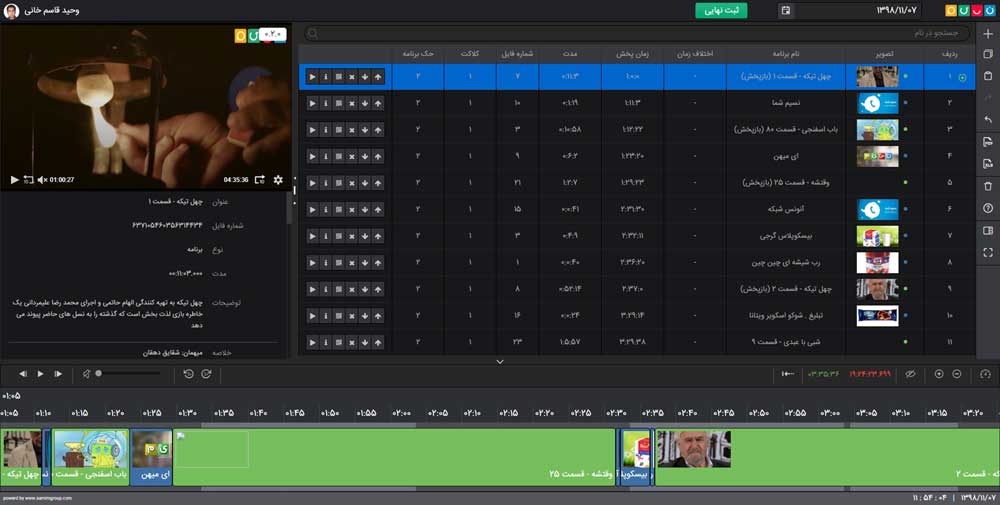Viewport: 1000px width, 505px height.
Task: Zoom in on the timeline
Action: coord(939,374)
